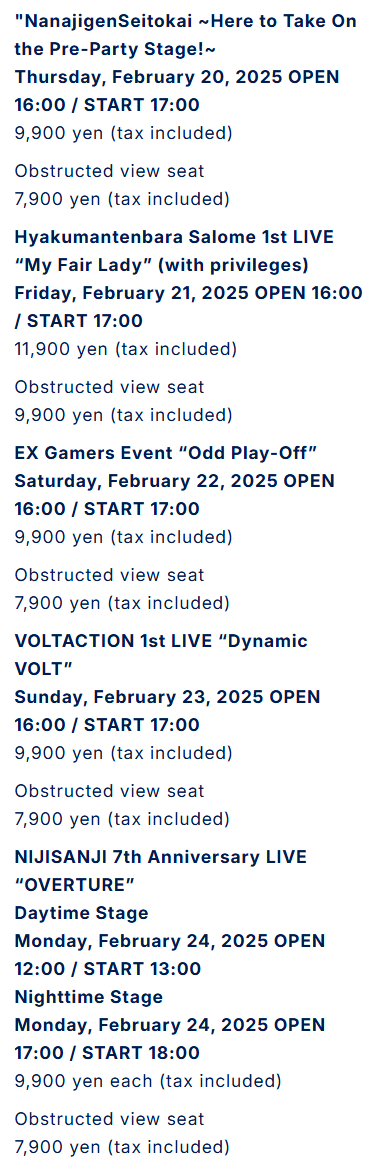Select the OPEN 17:00 / START 18:00 line

(170, 1038)
